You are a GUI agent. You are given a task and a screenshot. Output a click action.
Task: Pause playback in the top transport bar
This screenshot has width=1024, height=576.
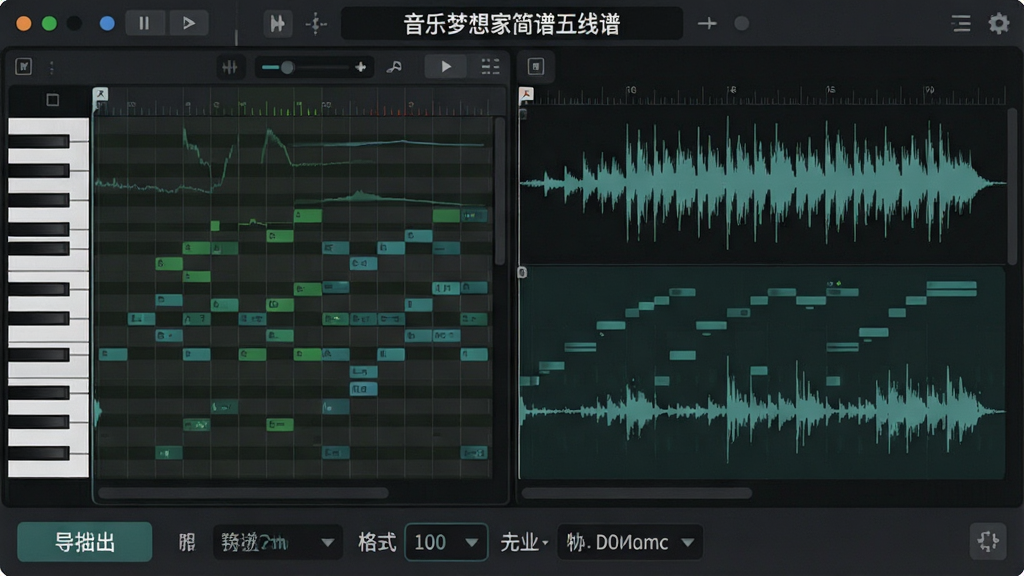144,24
